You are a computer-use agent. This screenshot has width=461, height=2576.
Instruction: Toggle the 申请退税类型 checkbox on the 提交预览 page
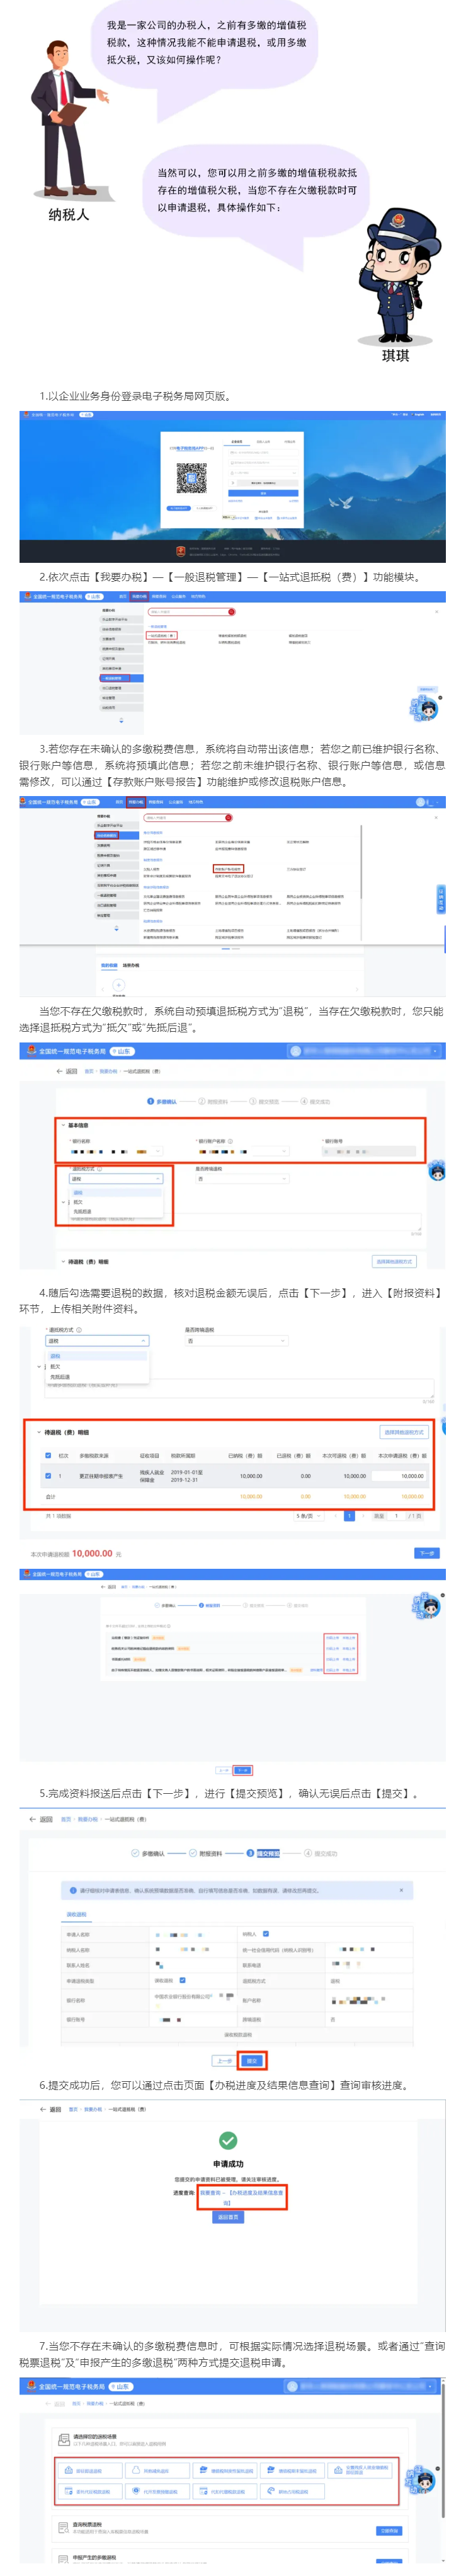(x=182, y=1980)
